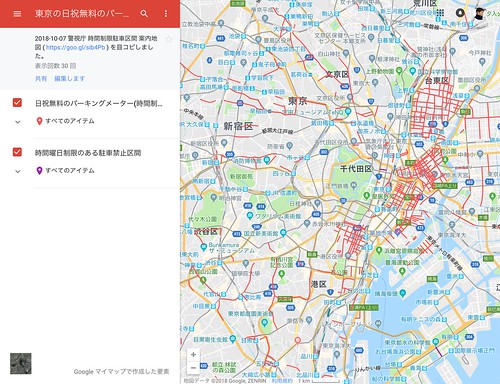Select the 時間曜日制限のある駐車禁止区間 layer title
The image size is (500, 384).
coord(88,153)
